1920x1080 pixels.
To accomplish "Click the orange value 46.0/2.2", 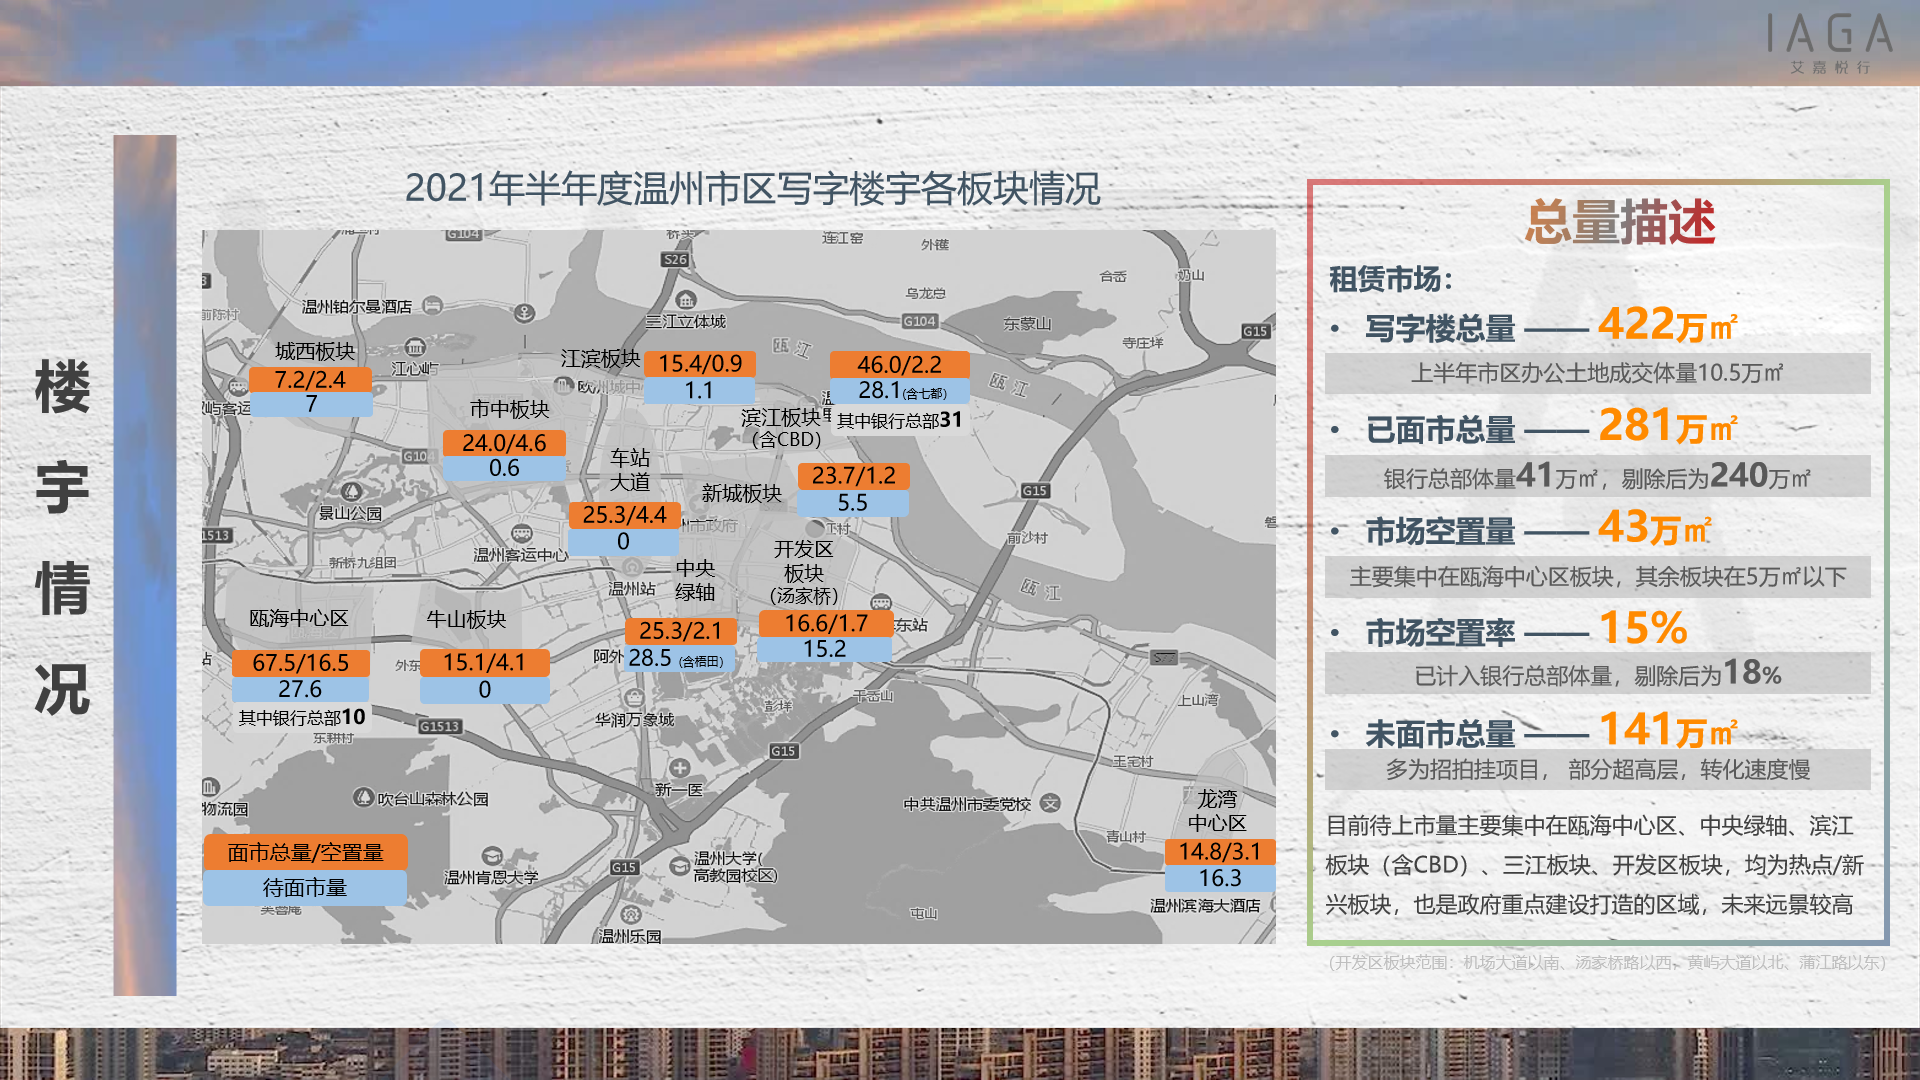I will [x=899, y=365].
